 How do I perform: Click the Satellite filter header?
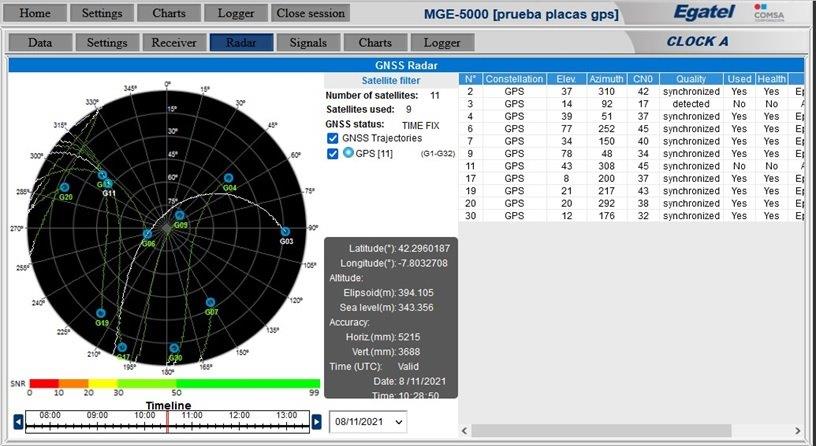(391, 81)
